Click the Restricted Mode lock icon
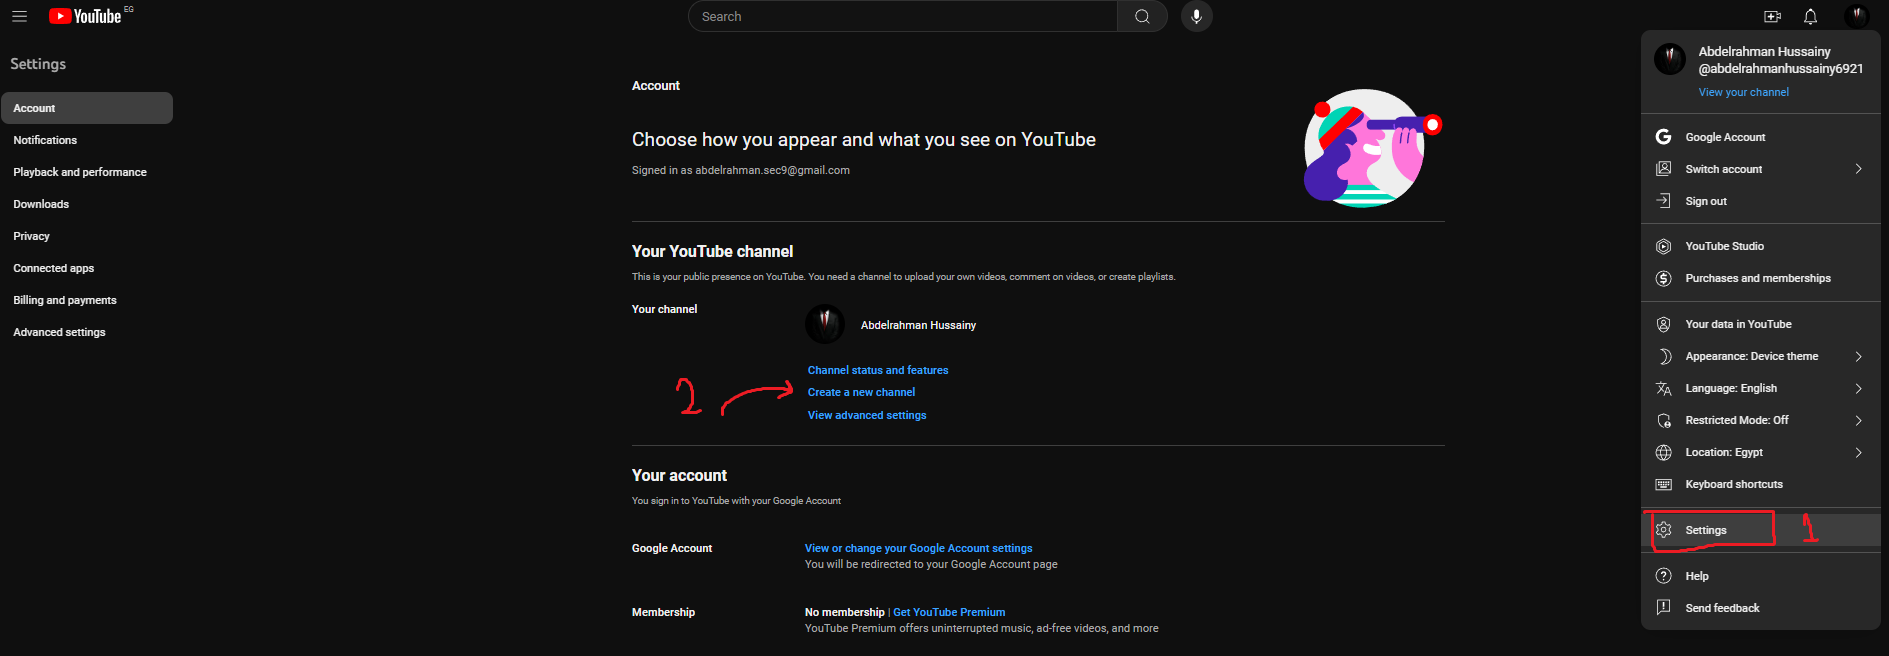Screen dimensions: 1889x656 pyautogui.click(x=1663, y=420)
